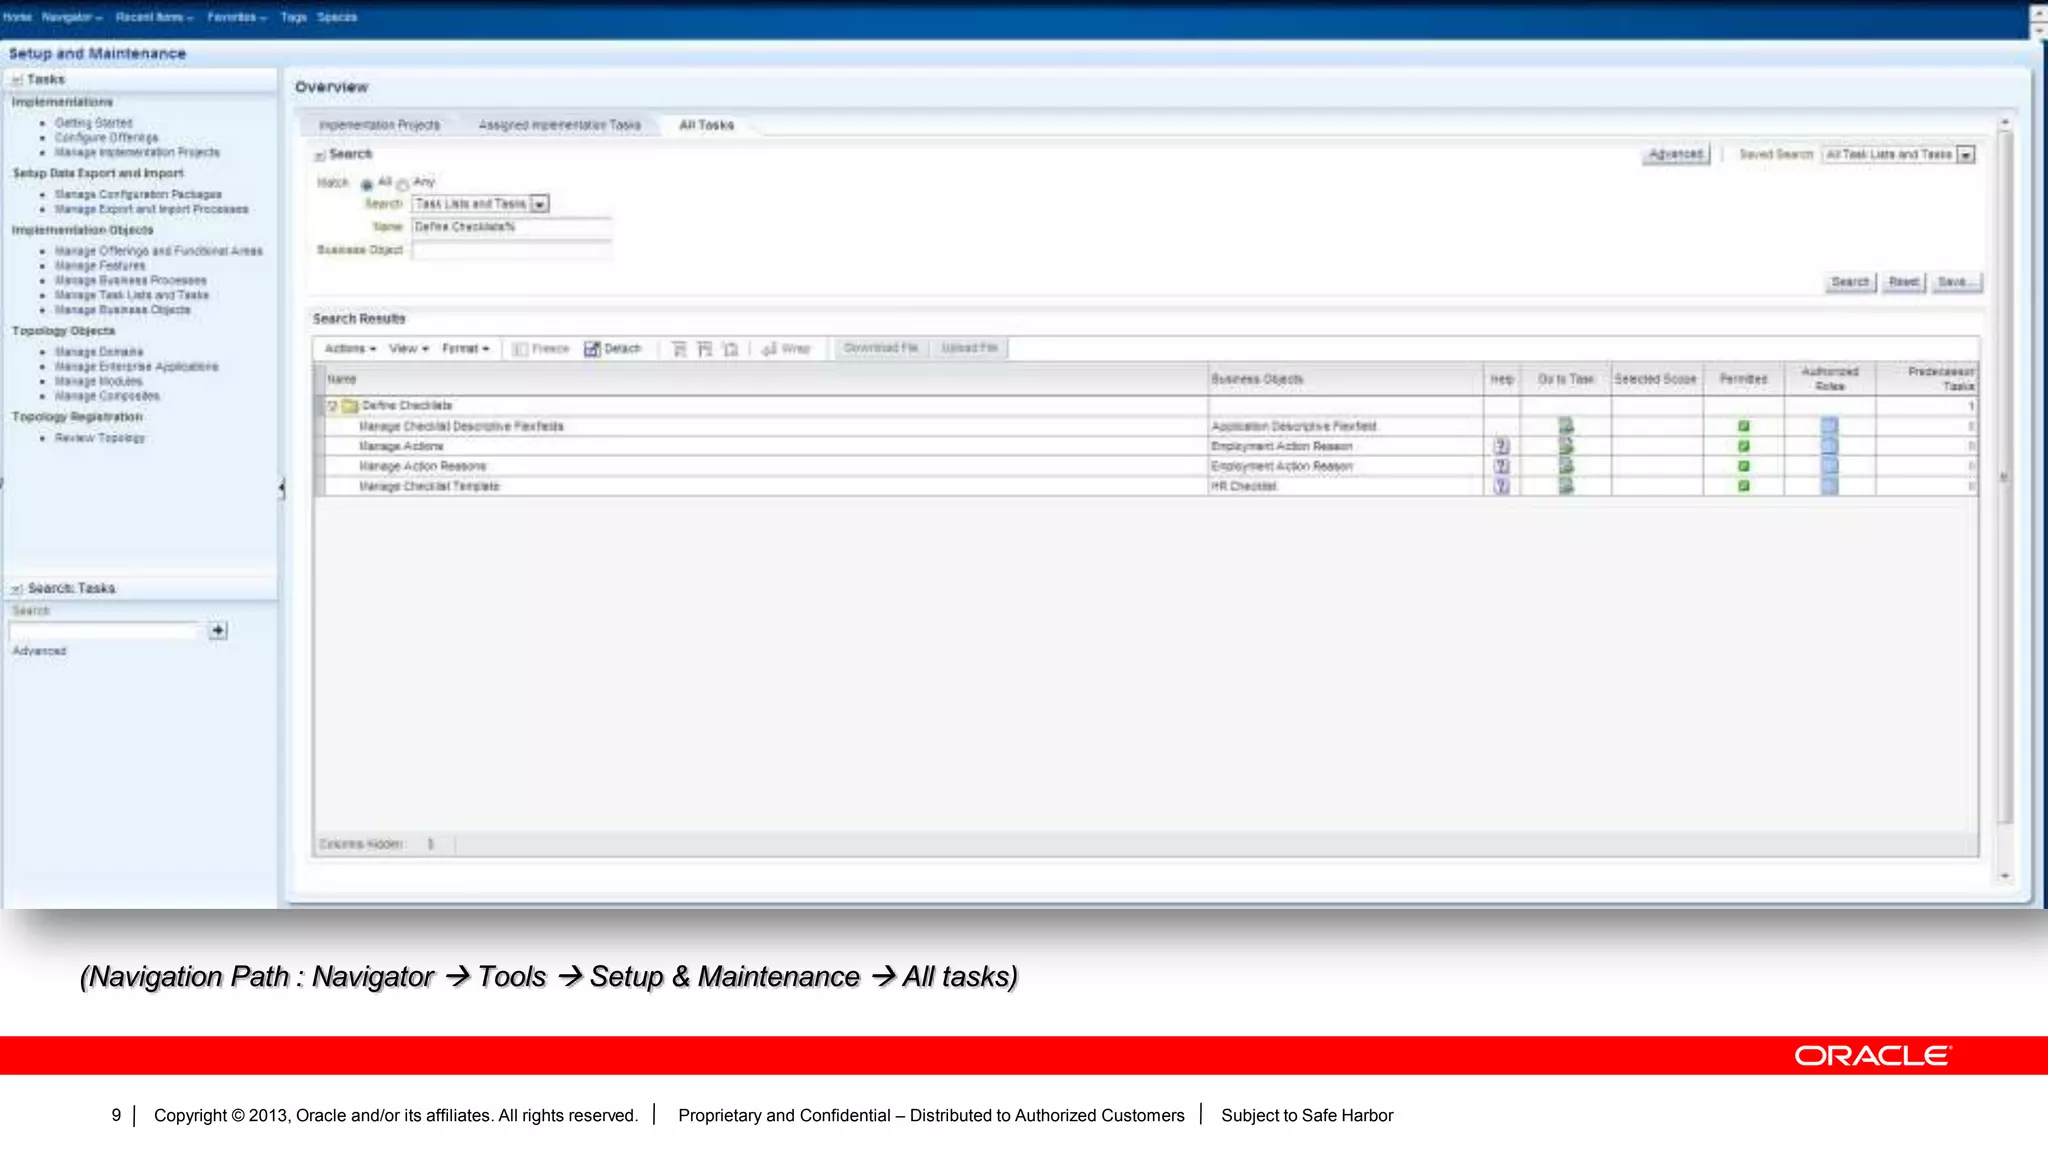View authorized roles for Manage Actions

[1829, 446]
